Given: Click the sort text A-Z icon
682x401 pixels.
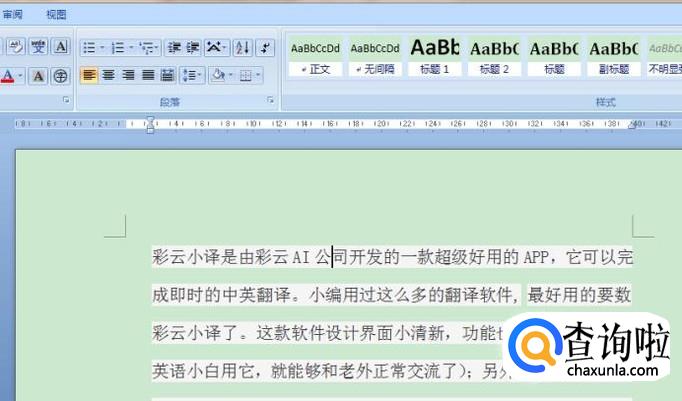Looking at the screenshot, I should (242, 47).
